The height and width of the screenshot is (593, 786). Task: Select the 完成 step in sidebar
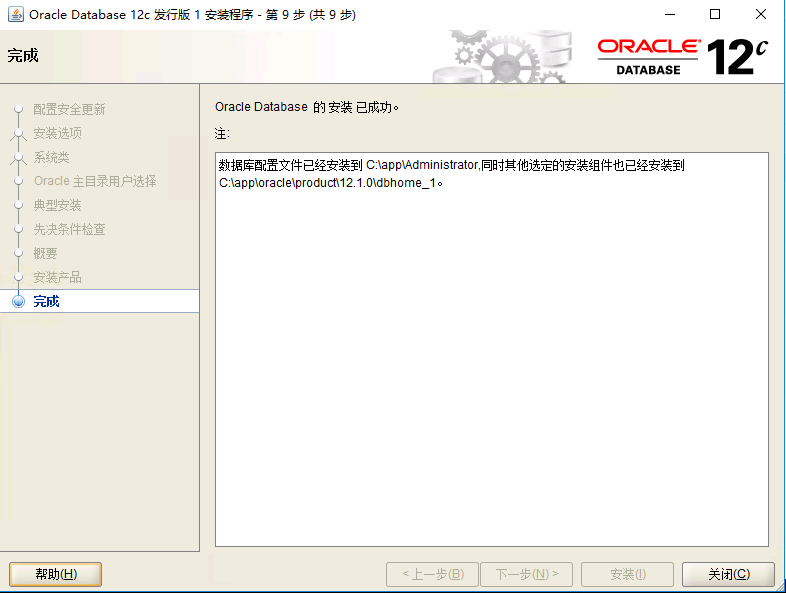(46, 301)
